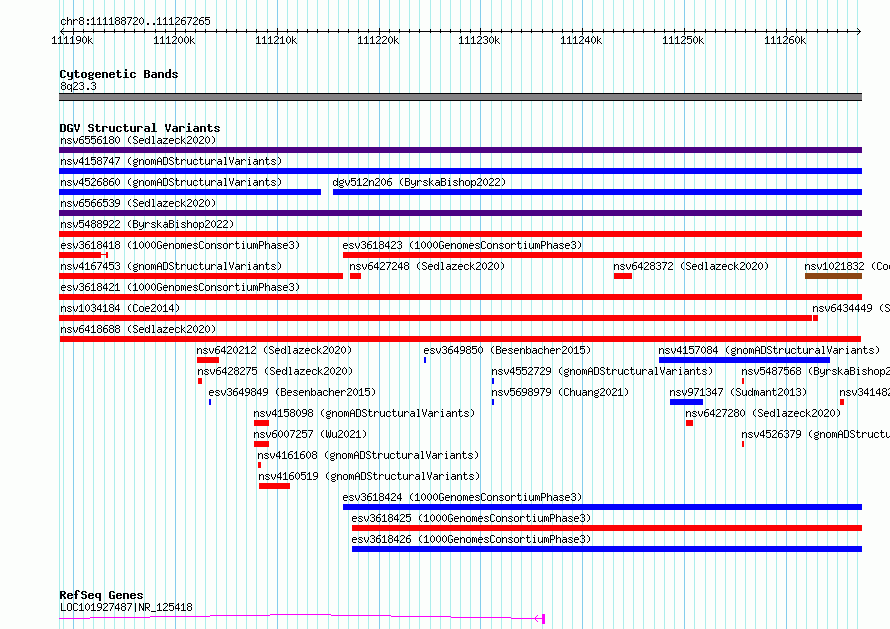Select variant label nsv4161608
This screenshot has height=629, width=890.
(x=368, y=455)
